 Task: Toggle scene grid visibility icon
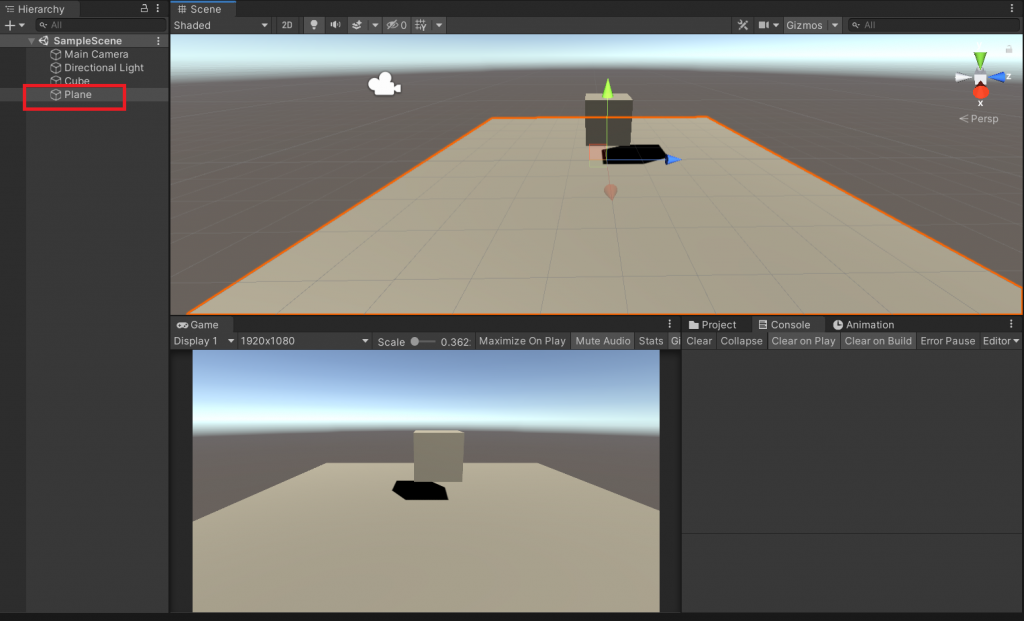421,25
